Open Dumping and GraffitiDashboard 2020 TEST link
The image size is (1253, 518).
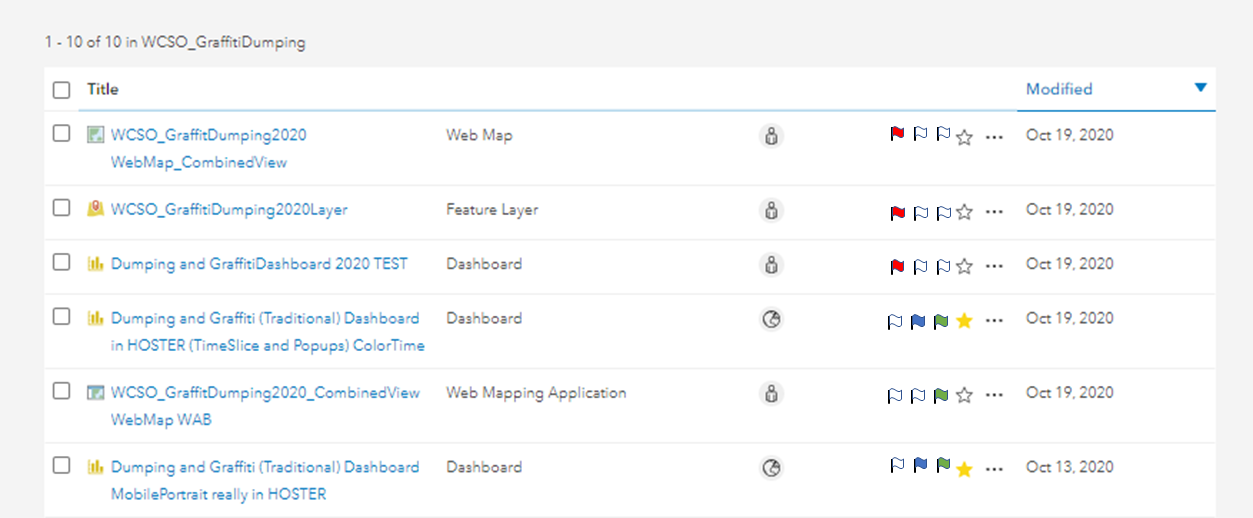point(259,264)
